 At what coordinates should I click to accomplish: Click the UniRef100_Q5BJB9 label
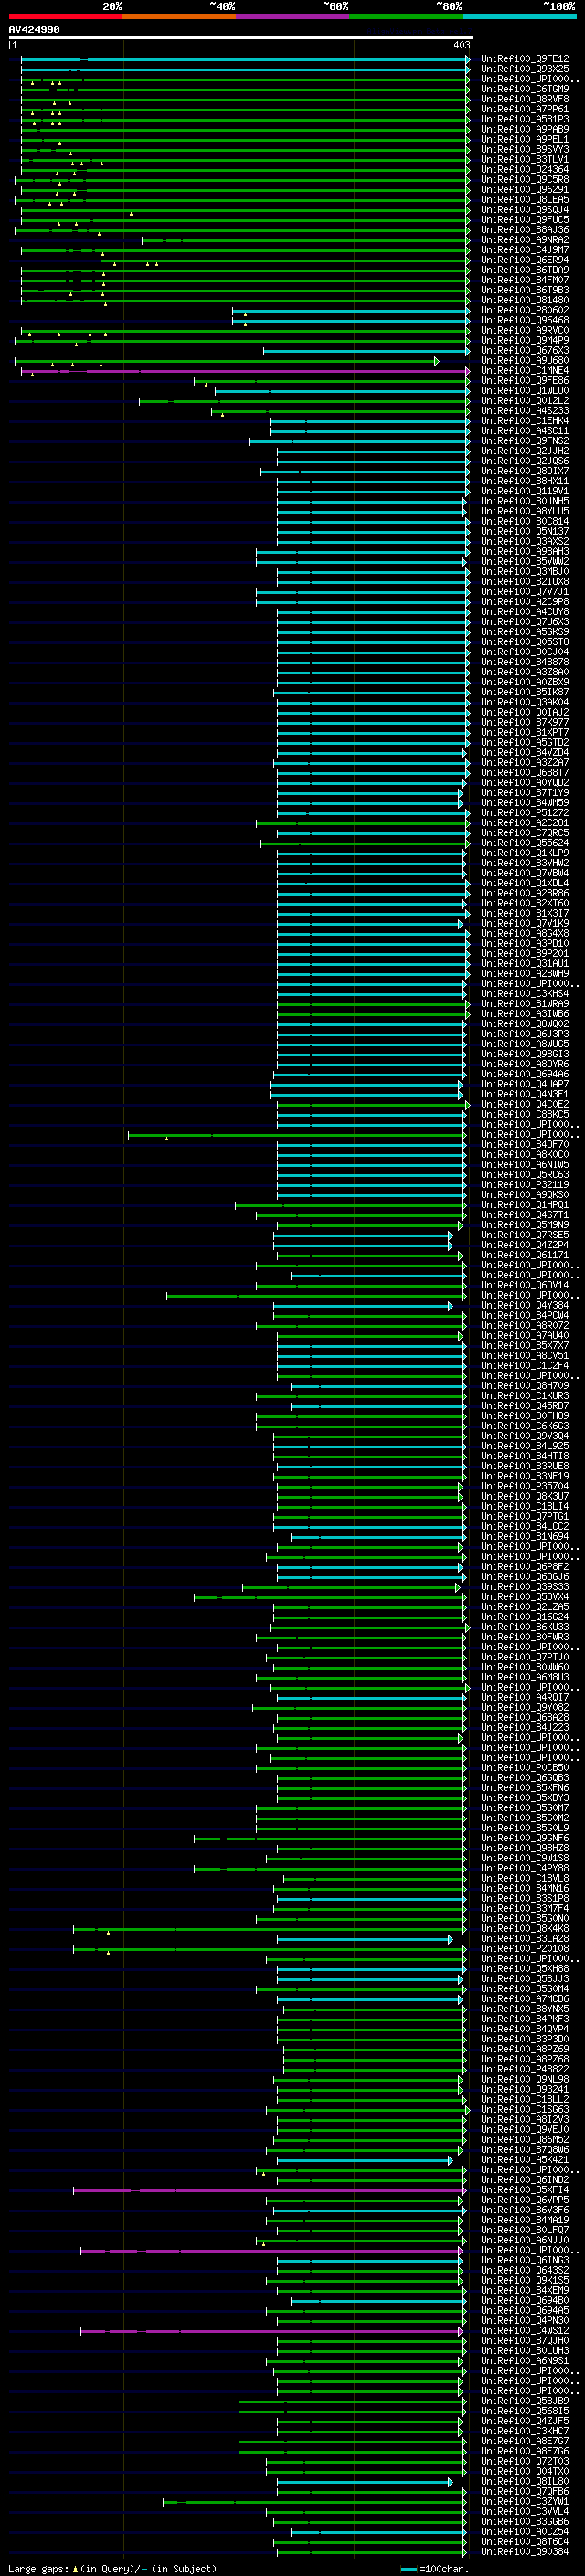(525, 2401)
